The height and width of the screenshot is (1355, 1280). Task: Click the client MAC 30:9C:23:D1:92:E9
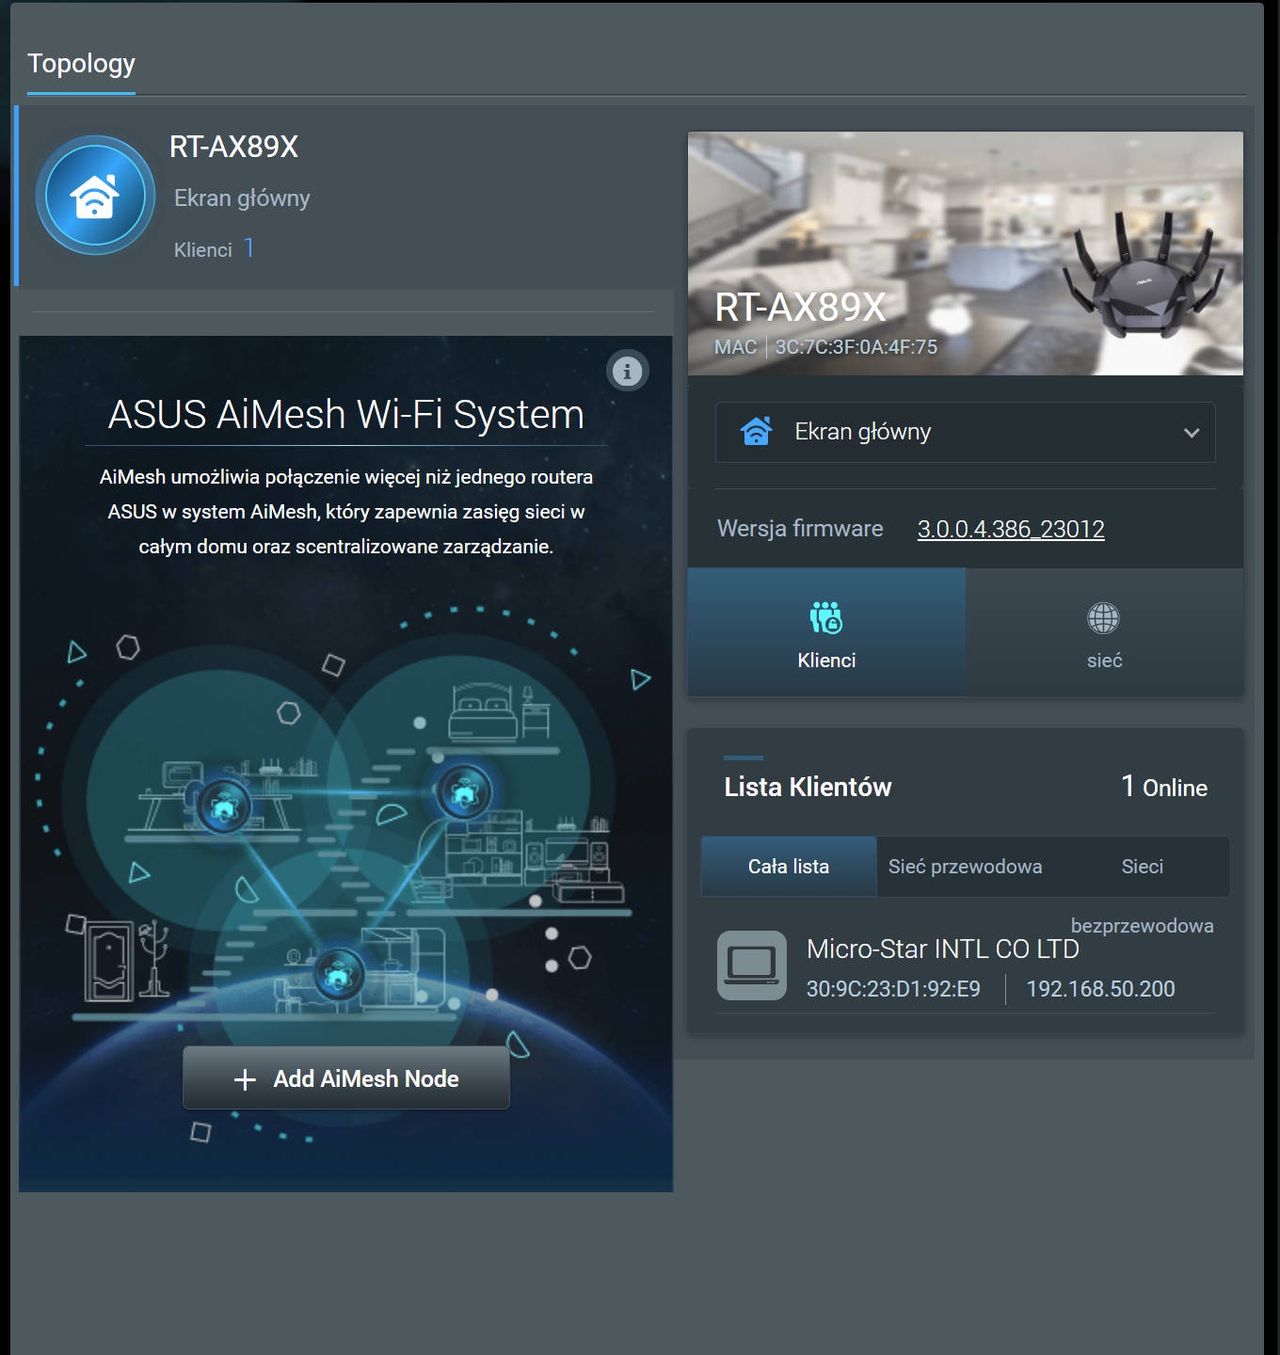893,989
